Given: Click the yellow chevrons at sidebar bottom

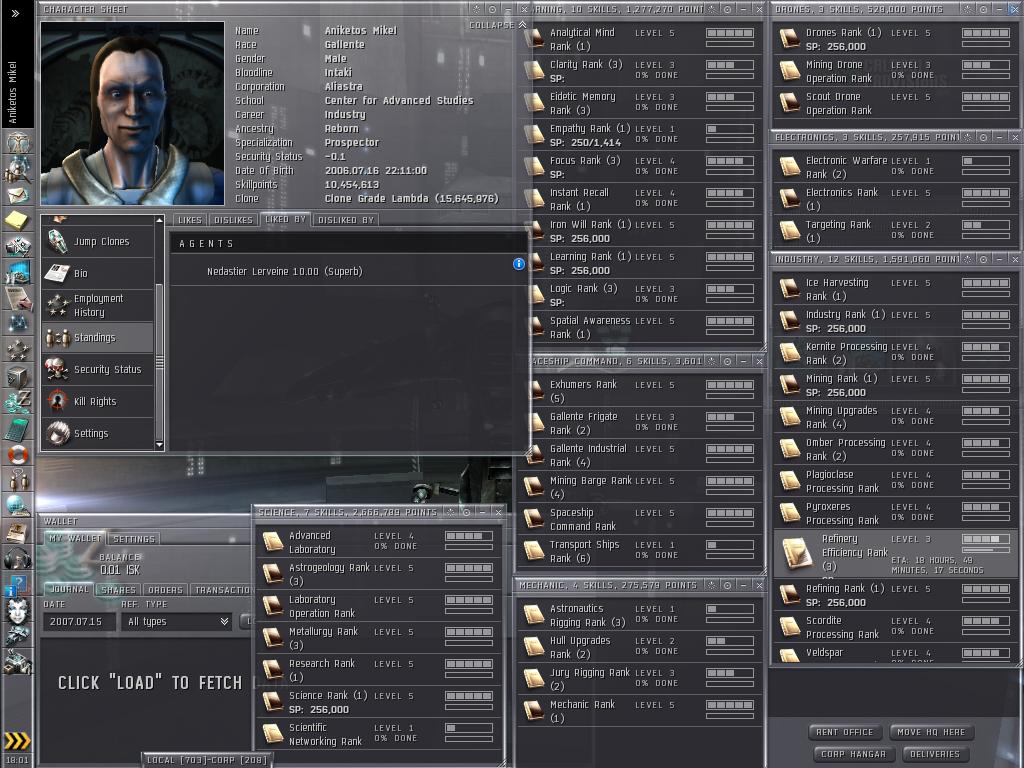Looking at the screenshot, I should pos(18,741).
